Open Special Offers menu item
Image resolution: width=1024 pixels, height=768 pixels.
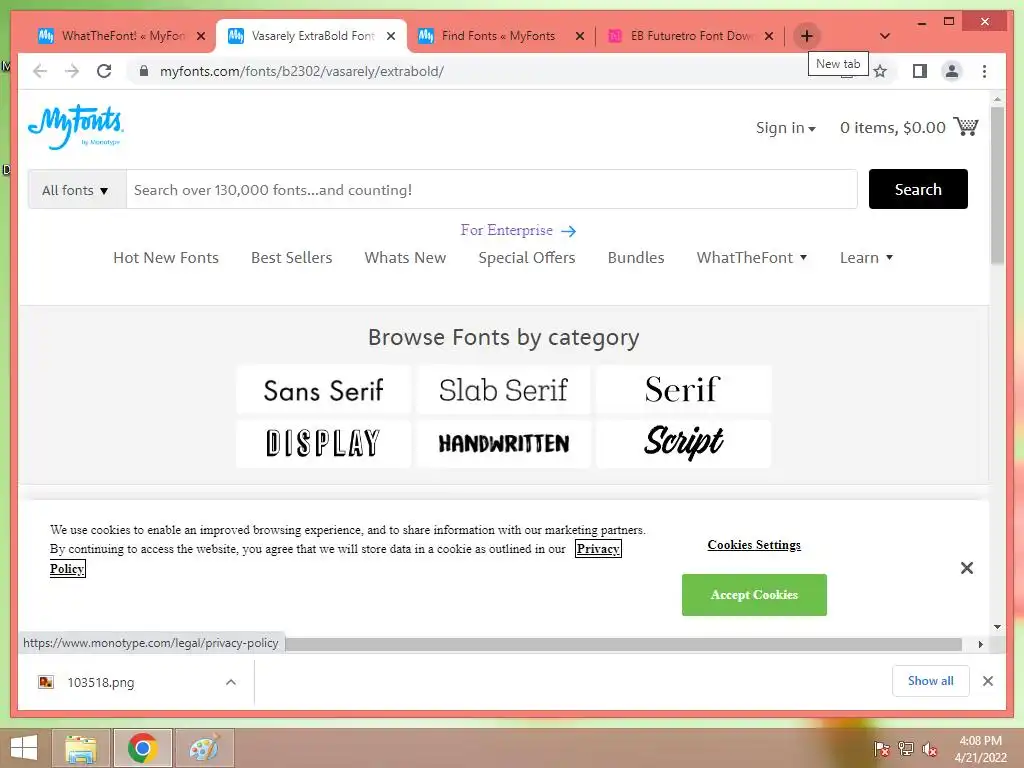(x=526, y=258)
